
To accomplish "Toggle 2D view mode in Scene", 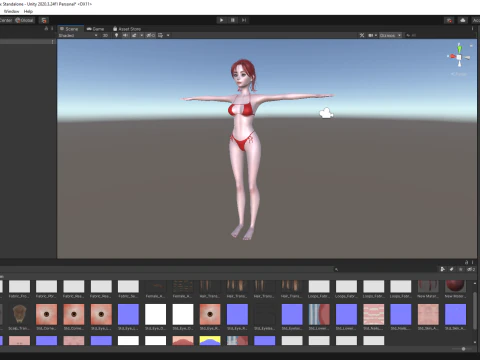I will 105,35.
